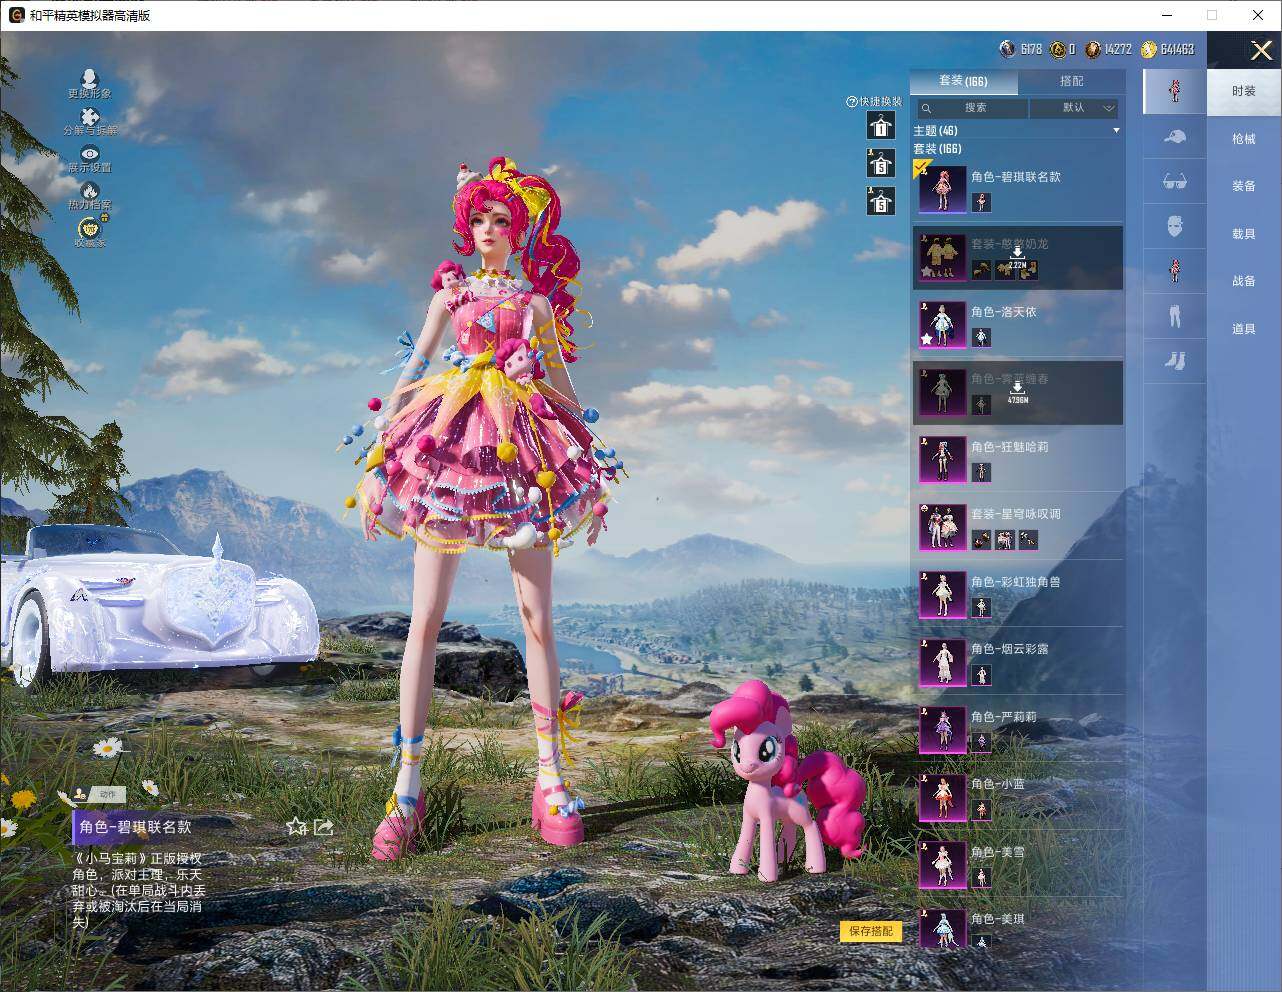Screen dimensions: 1282x992
Task: Share the current outfit
Action: click(323, 826)
